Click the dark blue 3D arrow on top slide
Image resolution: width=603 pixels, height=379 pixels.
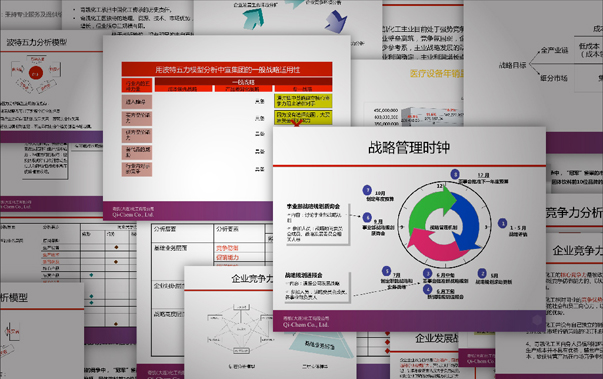pyautogui.click(x=336, y=21)
